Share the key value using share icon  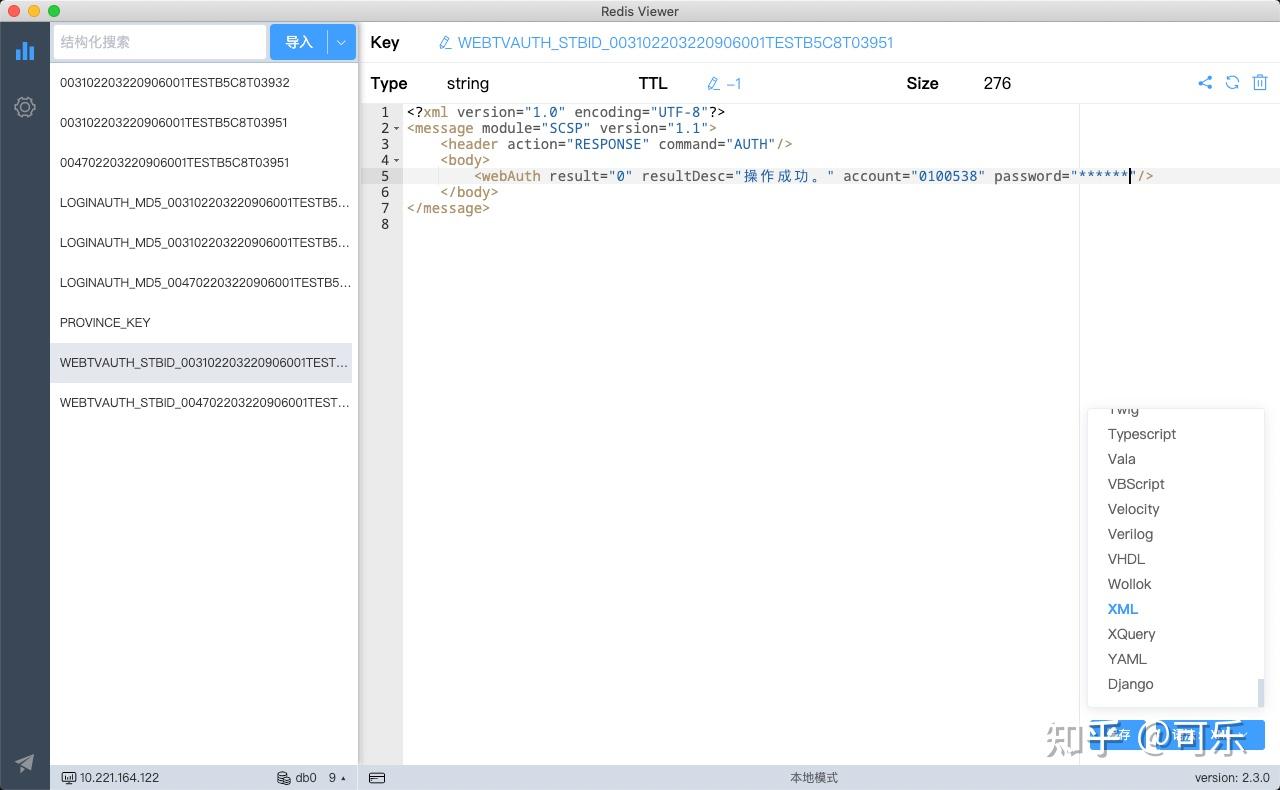(1205, 83)
